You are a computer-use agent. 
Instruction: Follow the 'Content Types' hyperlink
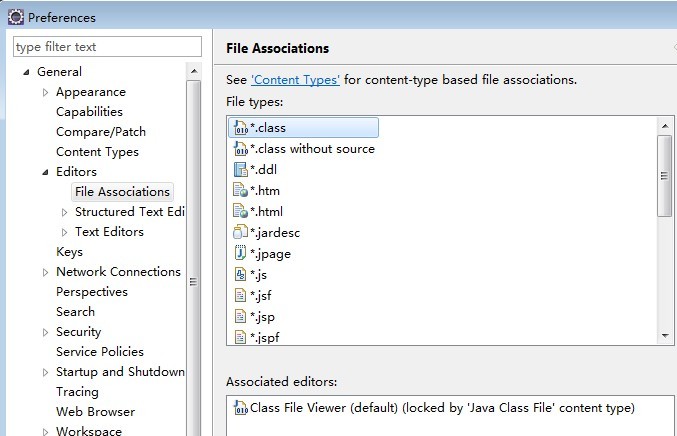[x=295, y=80]
